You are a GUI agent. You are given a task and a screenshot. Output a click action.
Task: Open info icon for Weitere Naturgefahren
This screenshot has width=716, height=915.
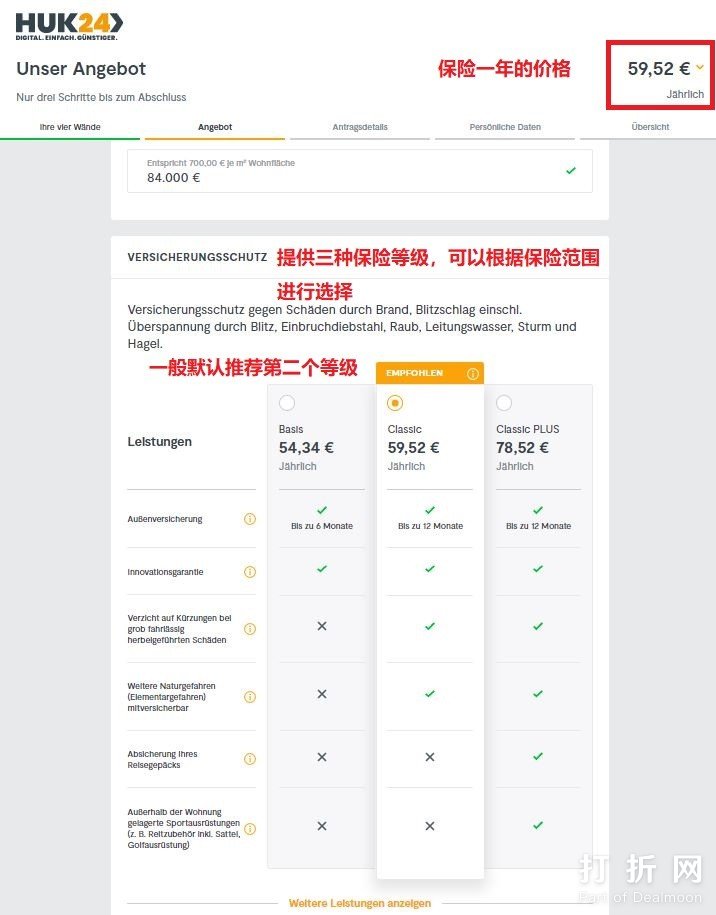[x=250, y=697]
